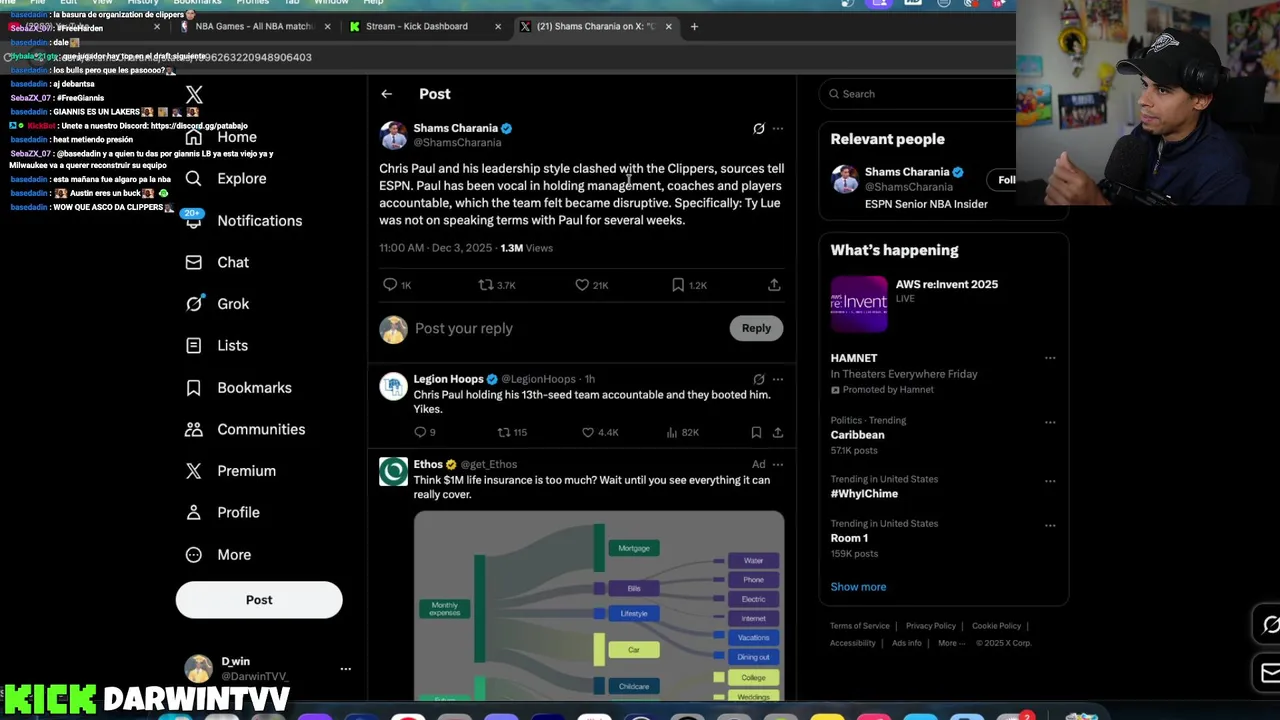Screen dimensions: 1280x720
Task: Switch to the NBA Games browser tab
Action: click(x=255, y=26)
